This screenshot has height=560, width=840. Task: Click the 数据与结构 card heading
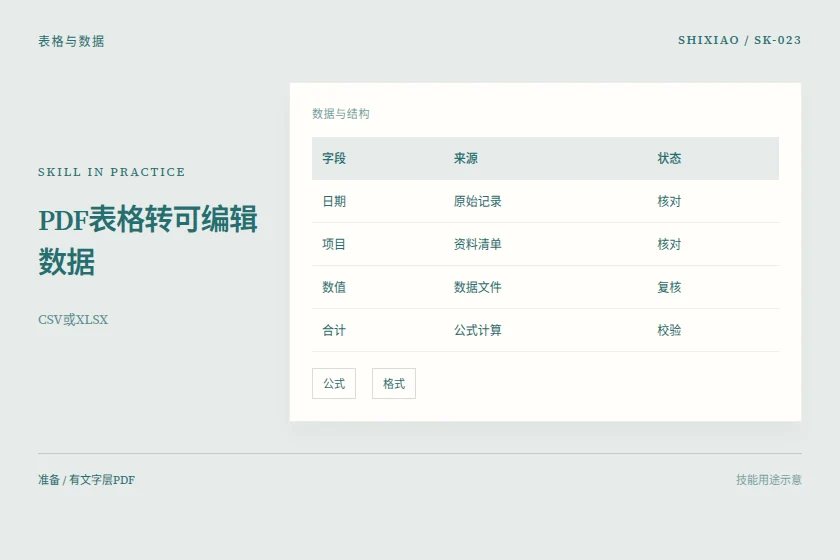(341, 114)
